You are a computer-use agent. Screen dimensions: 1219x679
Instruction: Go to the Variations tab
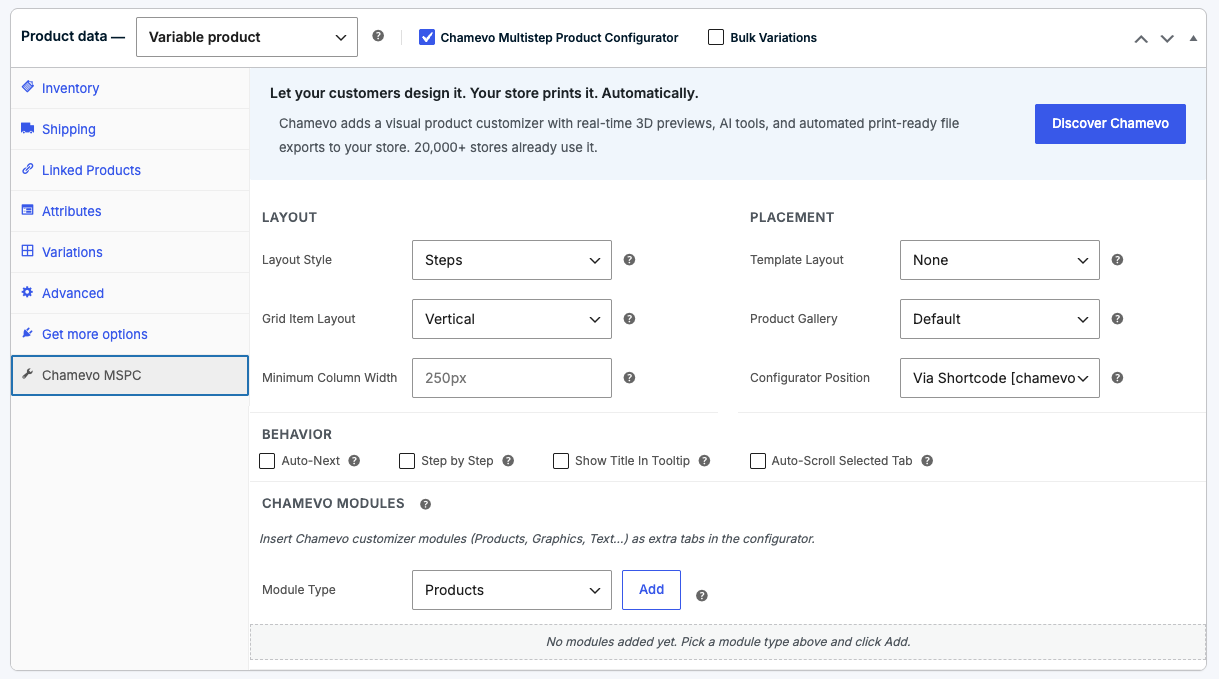click(130, 252)
